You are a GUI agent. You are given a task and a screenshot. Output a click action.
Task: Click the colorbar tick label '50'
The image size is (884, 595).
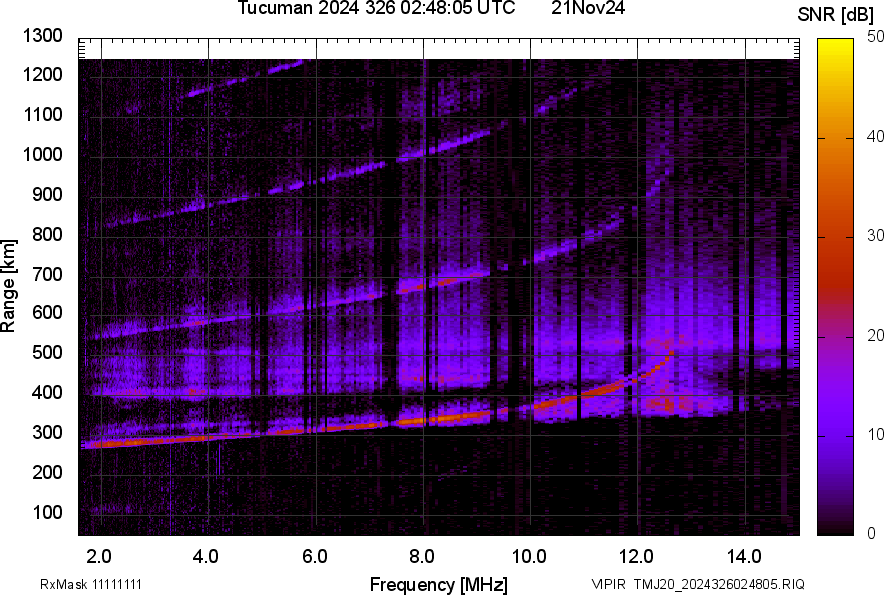[x=876, y=37]
